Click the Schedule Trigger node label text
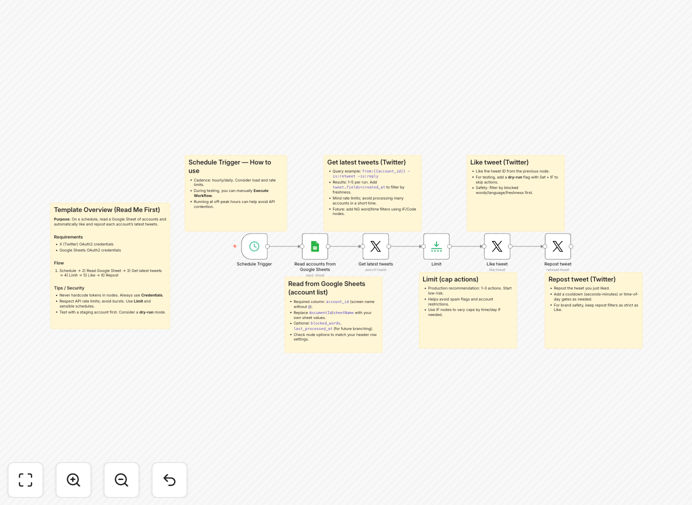The height and width of the screenshot is (505, 692). click(x=254, y=264)
